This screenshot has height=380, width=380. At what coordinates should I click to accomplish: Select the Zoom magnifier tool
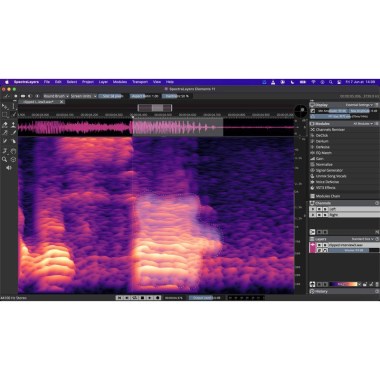pyautogui.click(x=4, y=159)
